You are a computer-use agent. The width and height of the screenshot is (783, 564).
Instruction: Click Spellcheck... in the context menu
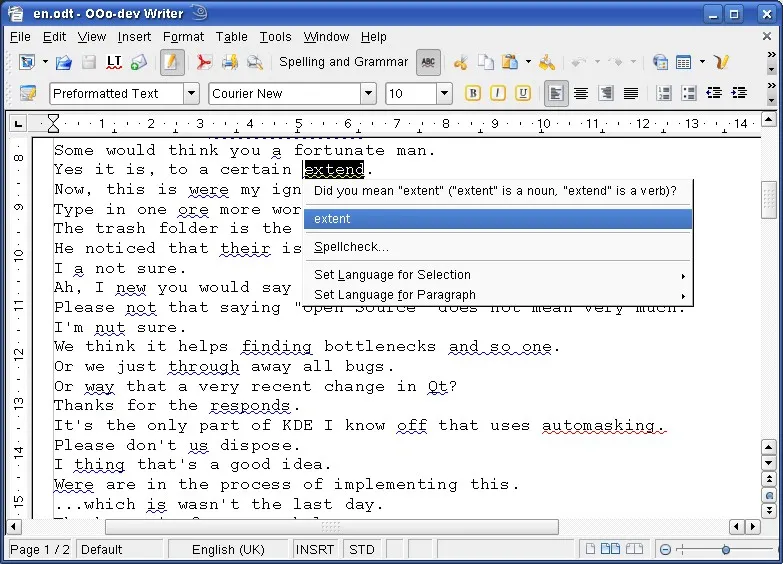pos(498,247)
